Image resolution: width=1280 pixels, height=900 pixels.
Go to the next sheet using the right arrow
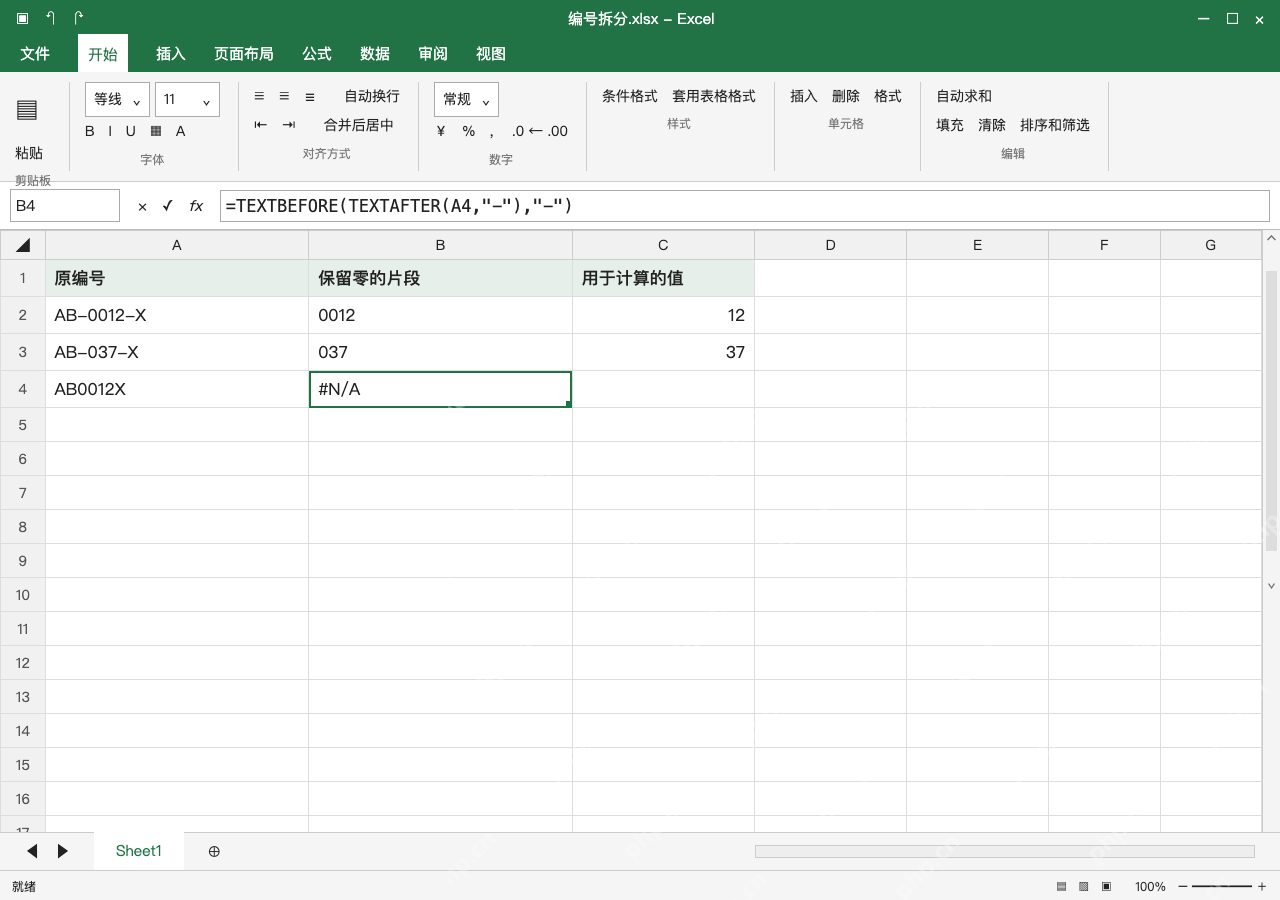click(63, 851)
